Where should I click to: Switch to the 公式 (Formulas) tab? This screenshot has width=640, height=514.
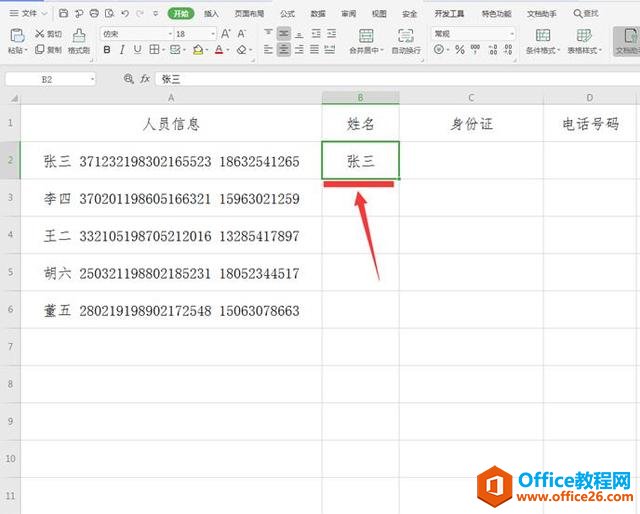(x=287, y=13)
